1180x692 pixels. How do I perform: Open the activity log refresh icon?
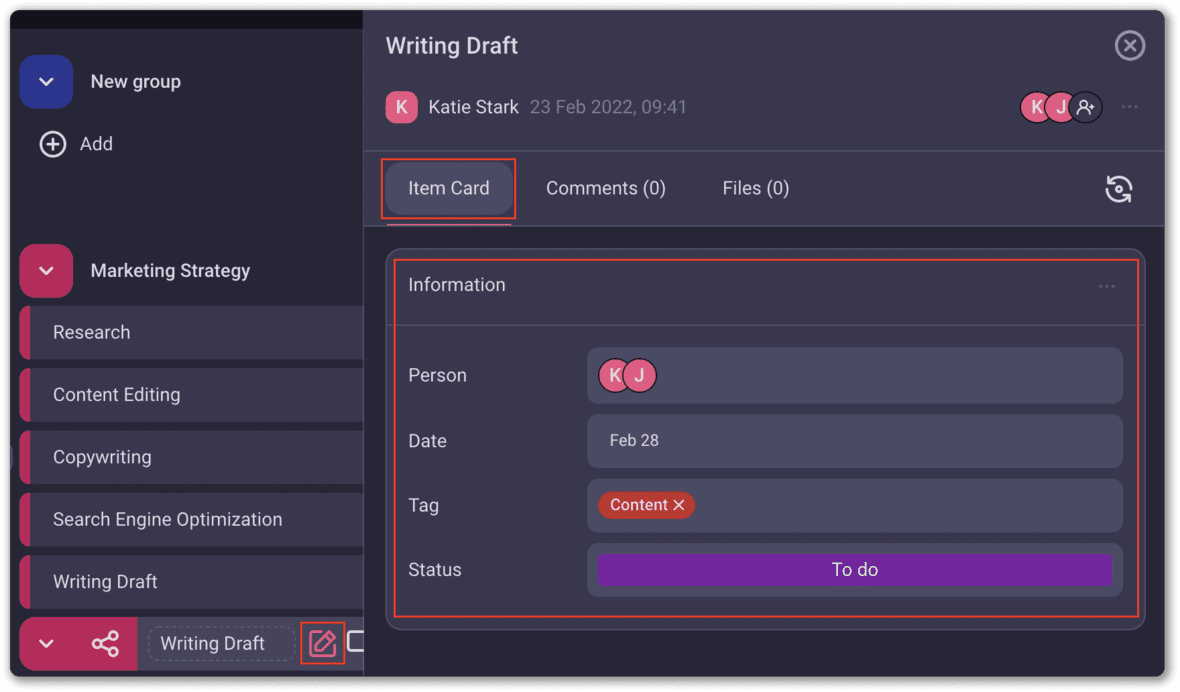pyautogui.click(x=1119, y=188)
